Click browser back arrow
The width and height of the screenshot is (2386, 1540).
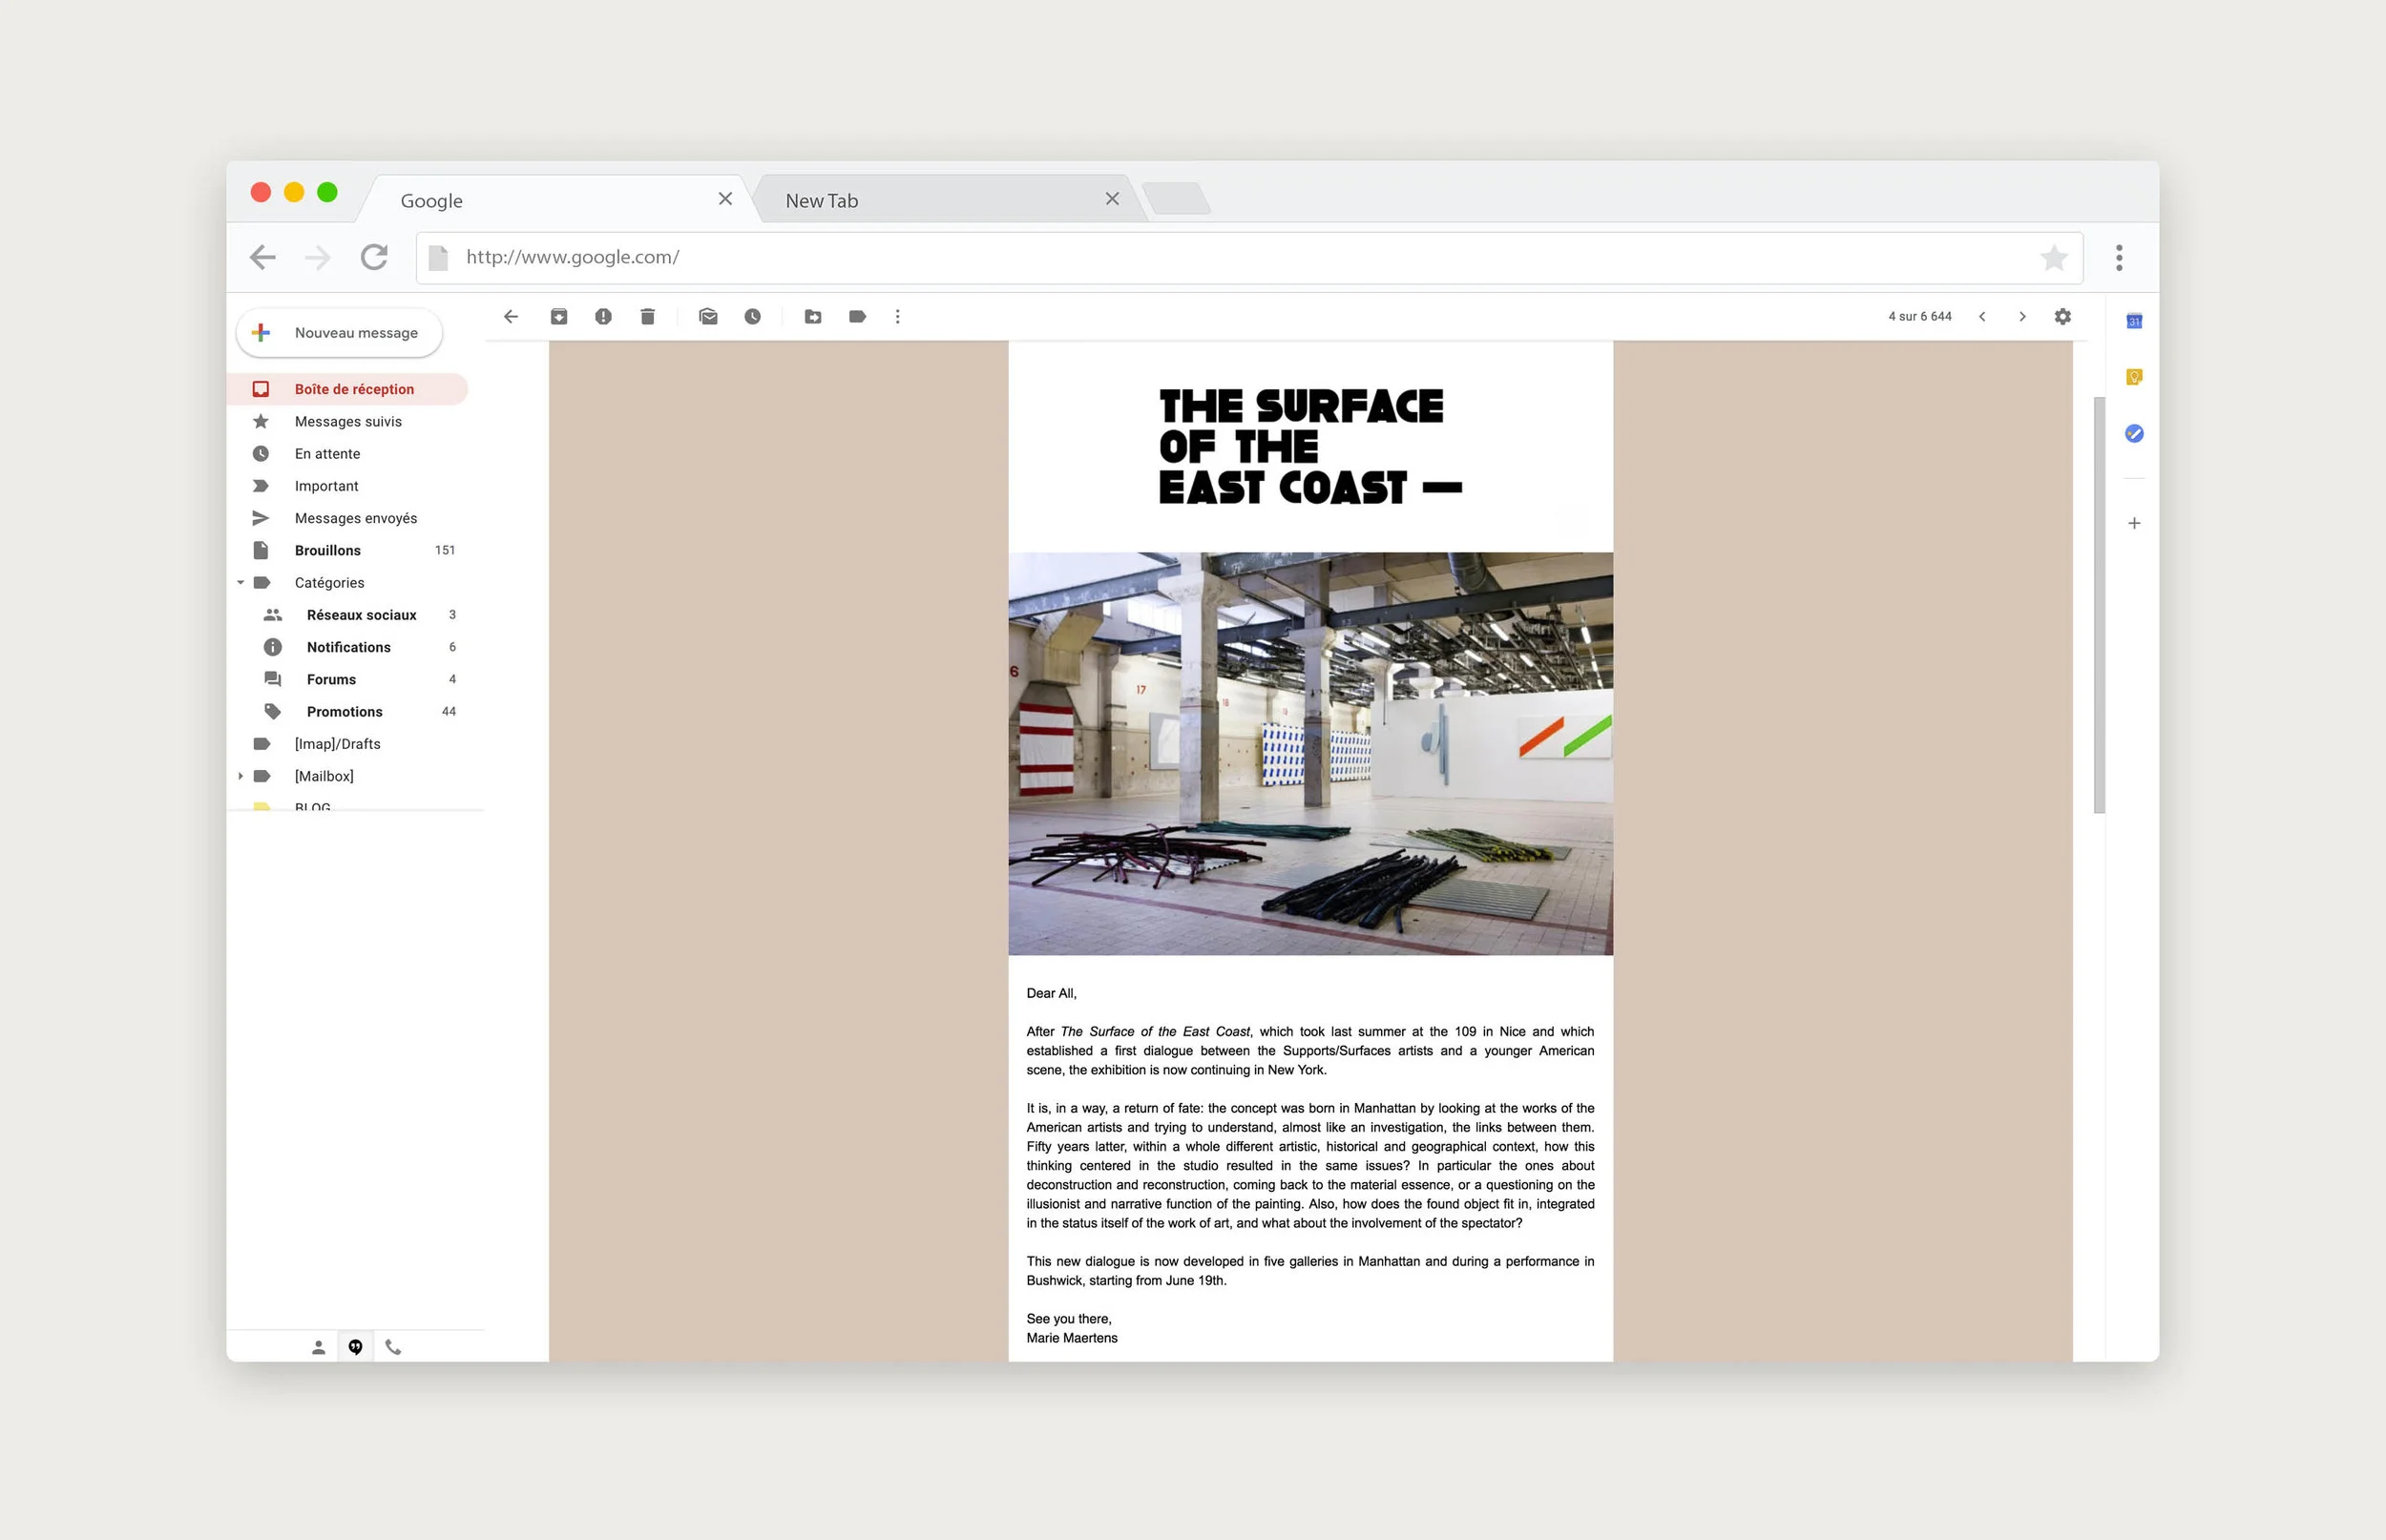263,258
